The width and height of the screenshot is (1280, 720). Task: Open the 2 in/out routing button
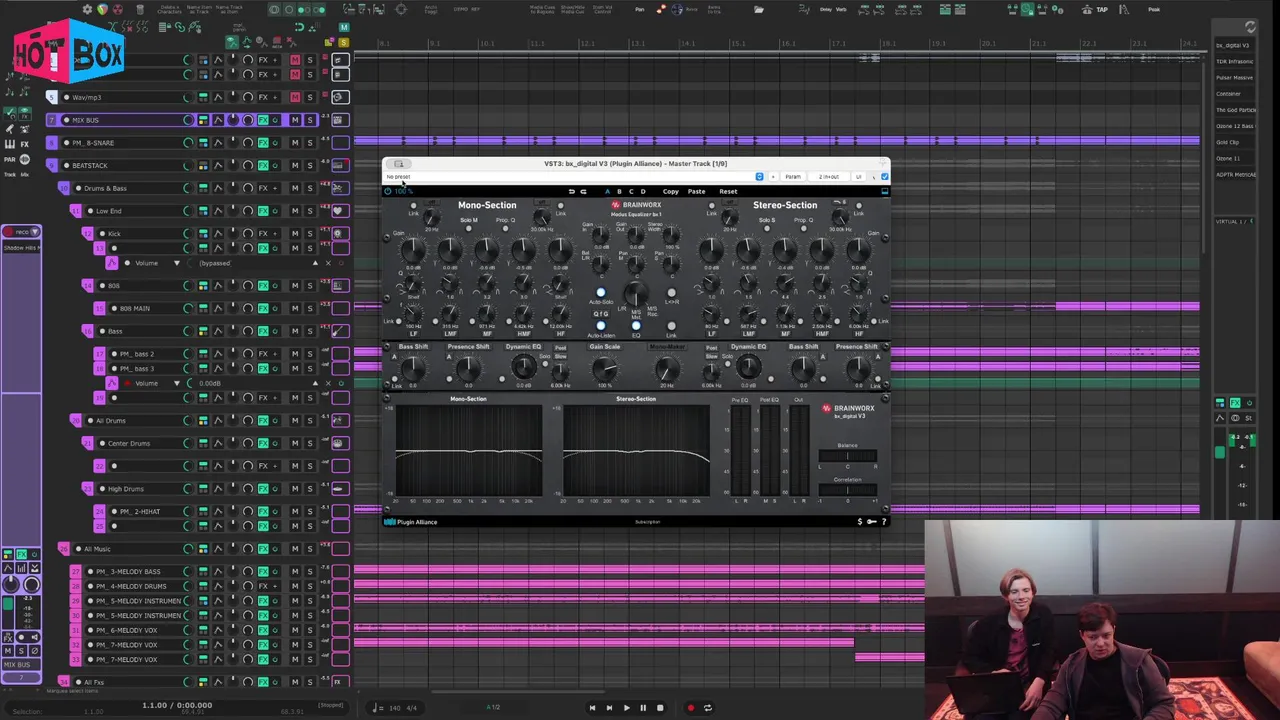coord(829,177)
